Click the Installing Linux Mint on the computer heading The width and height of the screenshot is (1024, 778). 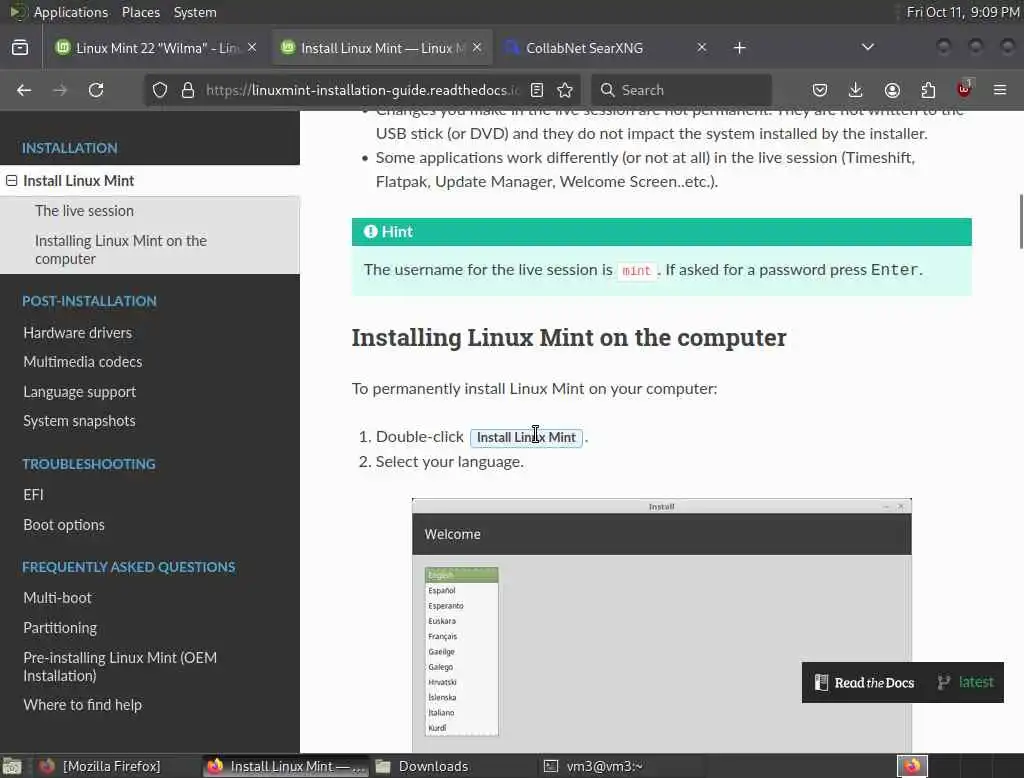(x=569, y=338)
